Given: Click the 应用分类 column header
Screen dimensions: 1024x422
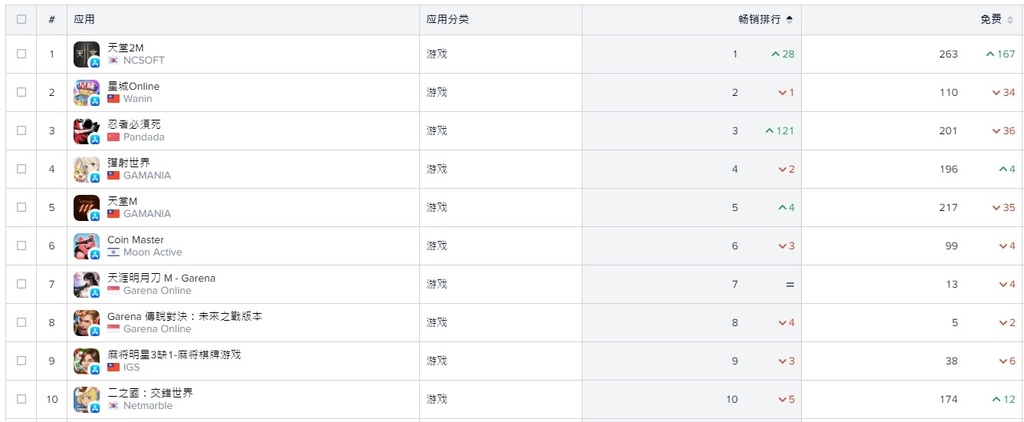Looking at the screenshot, I should pos(447,20).
